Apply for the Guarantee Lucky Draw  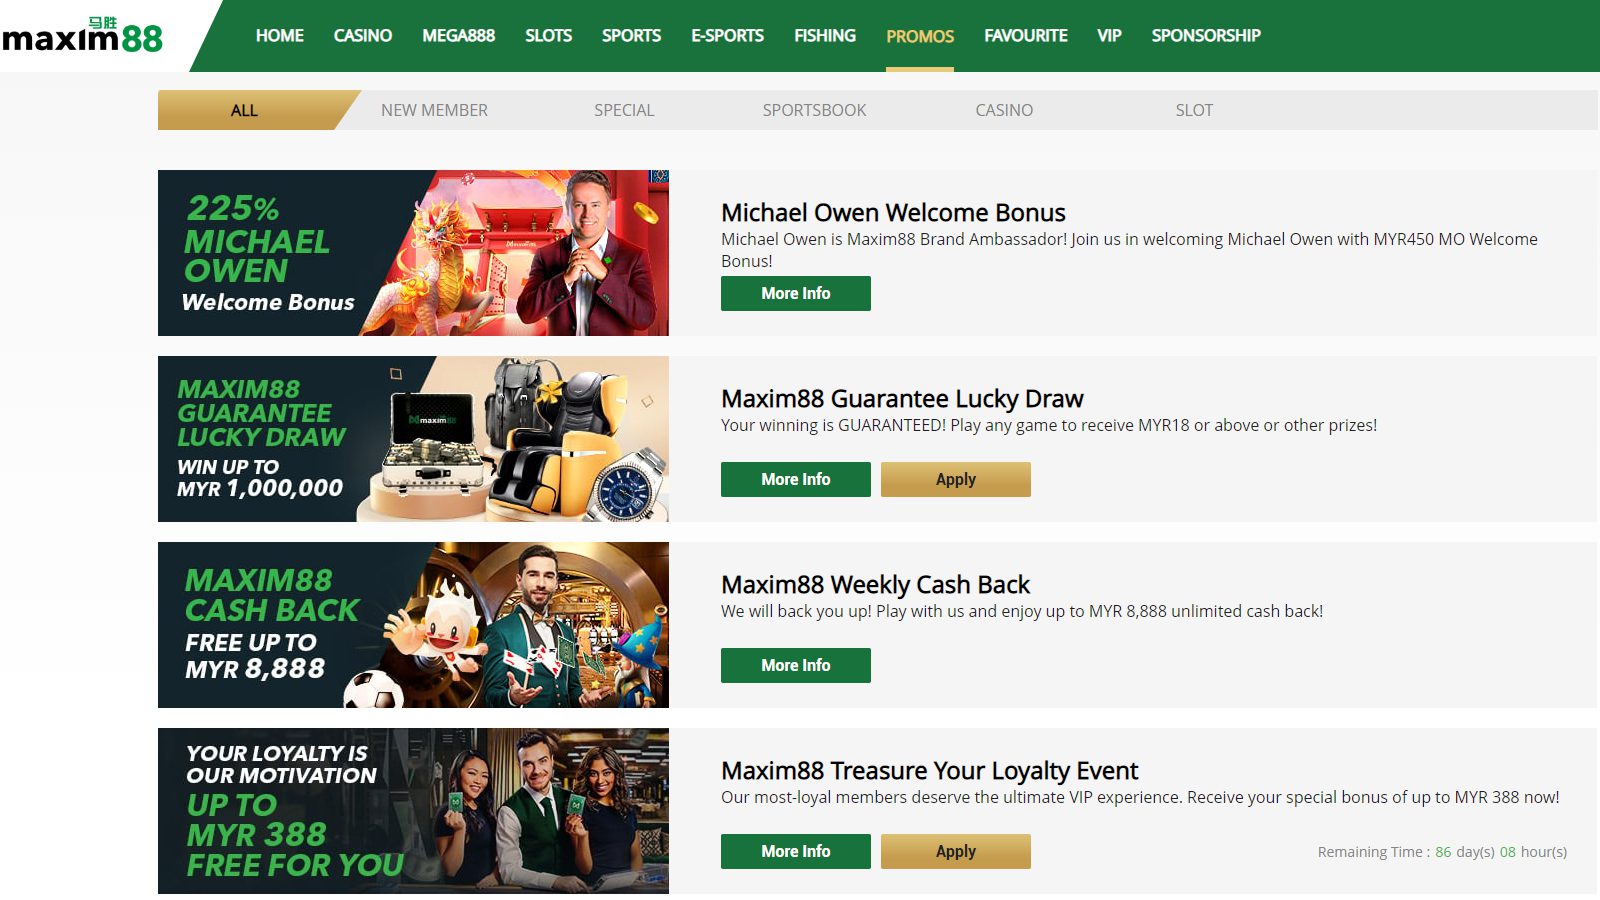[x=956, y=479]
